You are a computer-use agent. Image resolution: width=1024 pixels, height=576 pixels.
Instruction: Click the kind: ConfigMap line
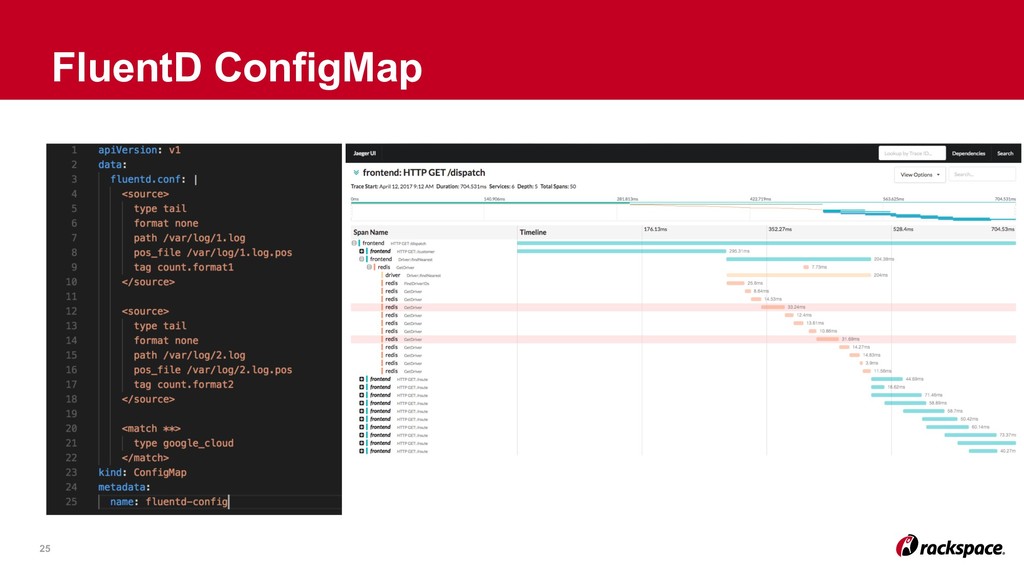142,472
